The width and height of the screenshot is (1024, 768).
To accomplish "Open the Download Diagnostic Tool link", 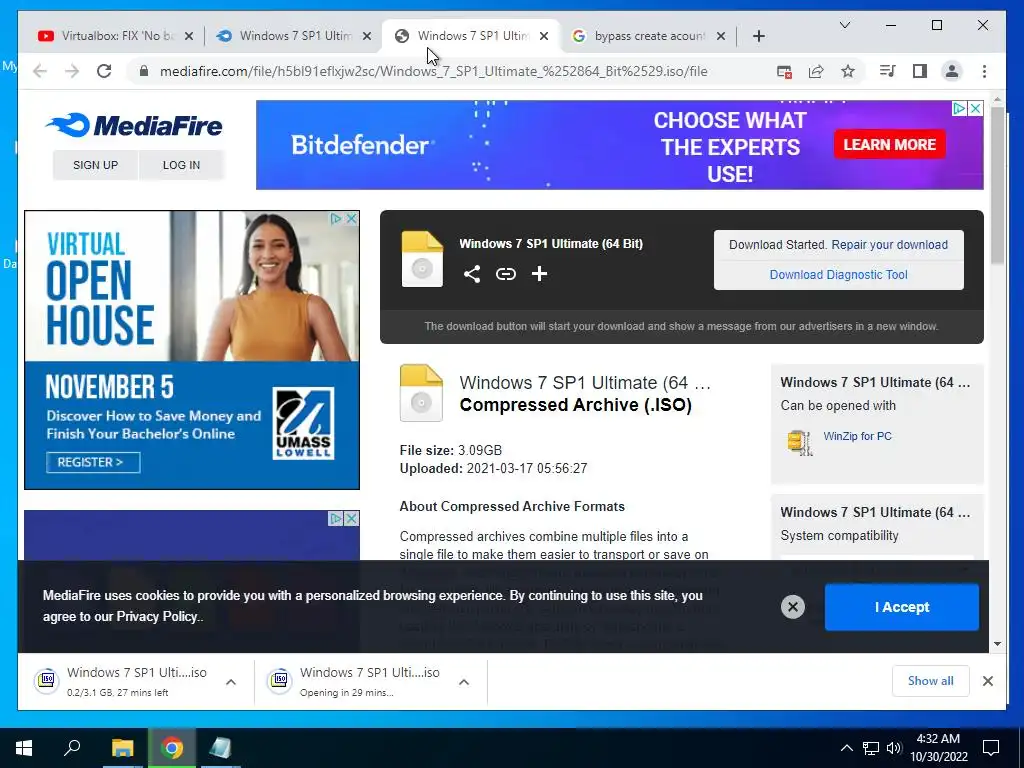I will 839,275.
